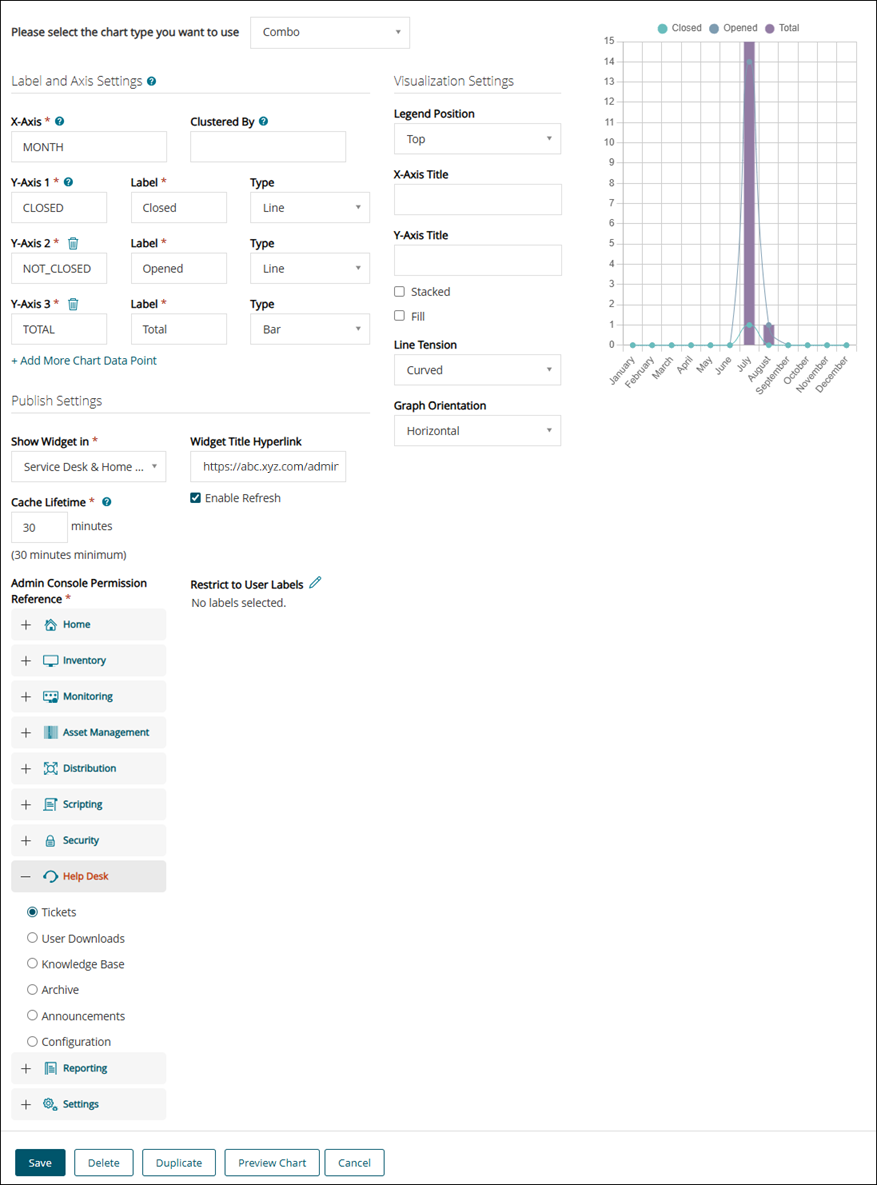Viewport: 877px width, 1185px height.
Task: Click the Distribution icon
Action: click(x=51, y=769)
